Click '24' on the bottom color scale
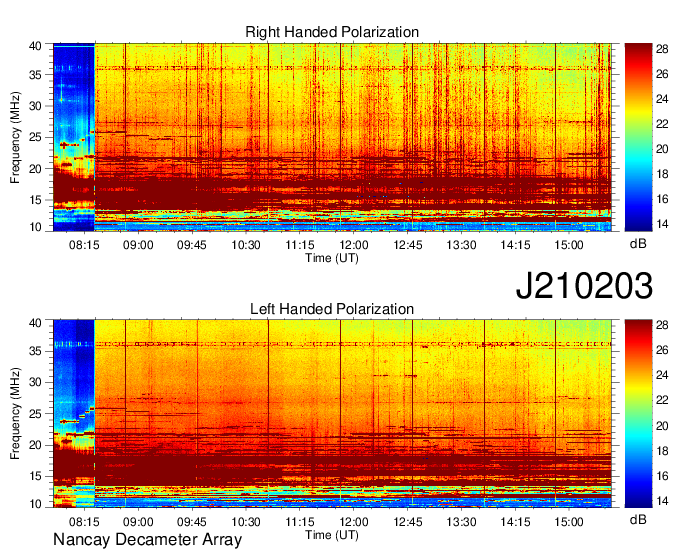The image size is (680, 552). coord(662,376)
